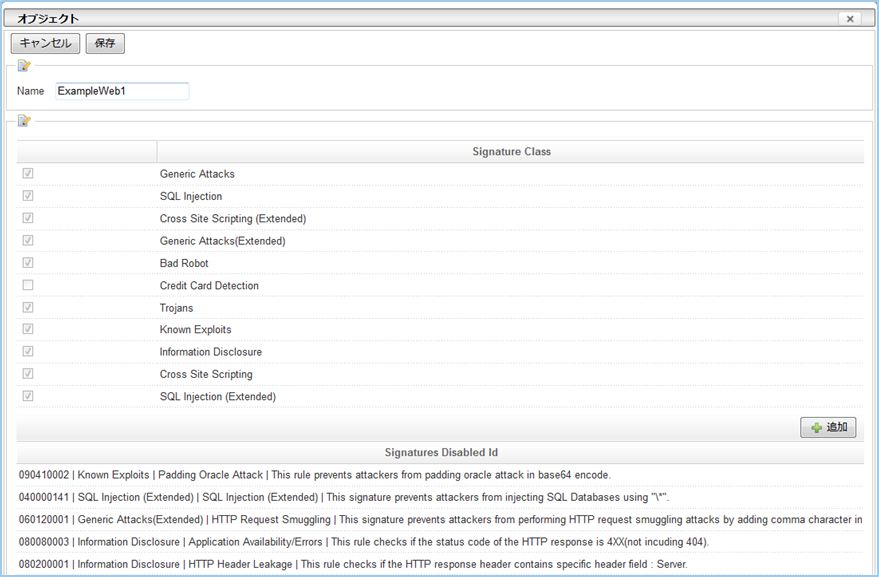This screenshot has height=577, width=879.
Task: Click the Generic Attacks label text
Action: (x=197, y=174)
